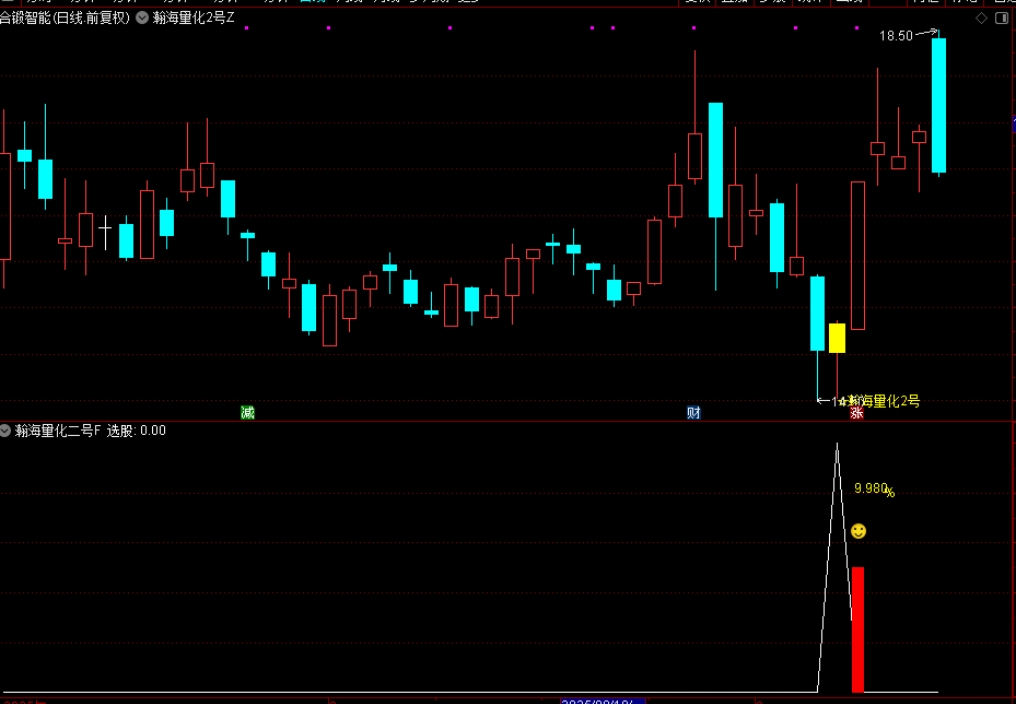The height and width of the screenshot is (704, 1016).
Task: Click the white spike peak in indicator panel
Action: (837, 445)
